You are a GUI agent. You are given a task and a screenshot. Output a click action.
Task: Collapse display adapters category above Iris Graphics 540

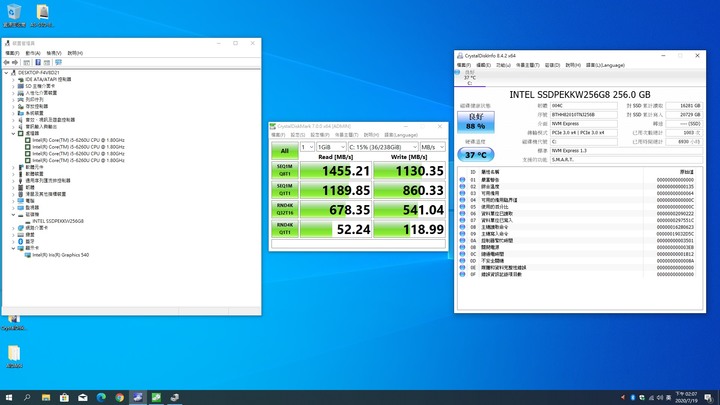(x=13, y=248)
